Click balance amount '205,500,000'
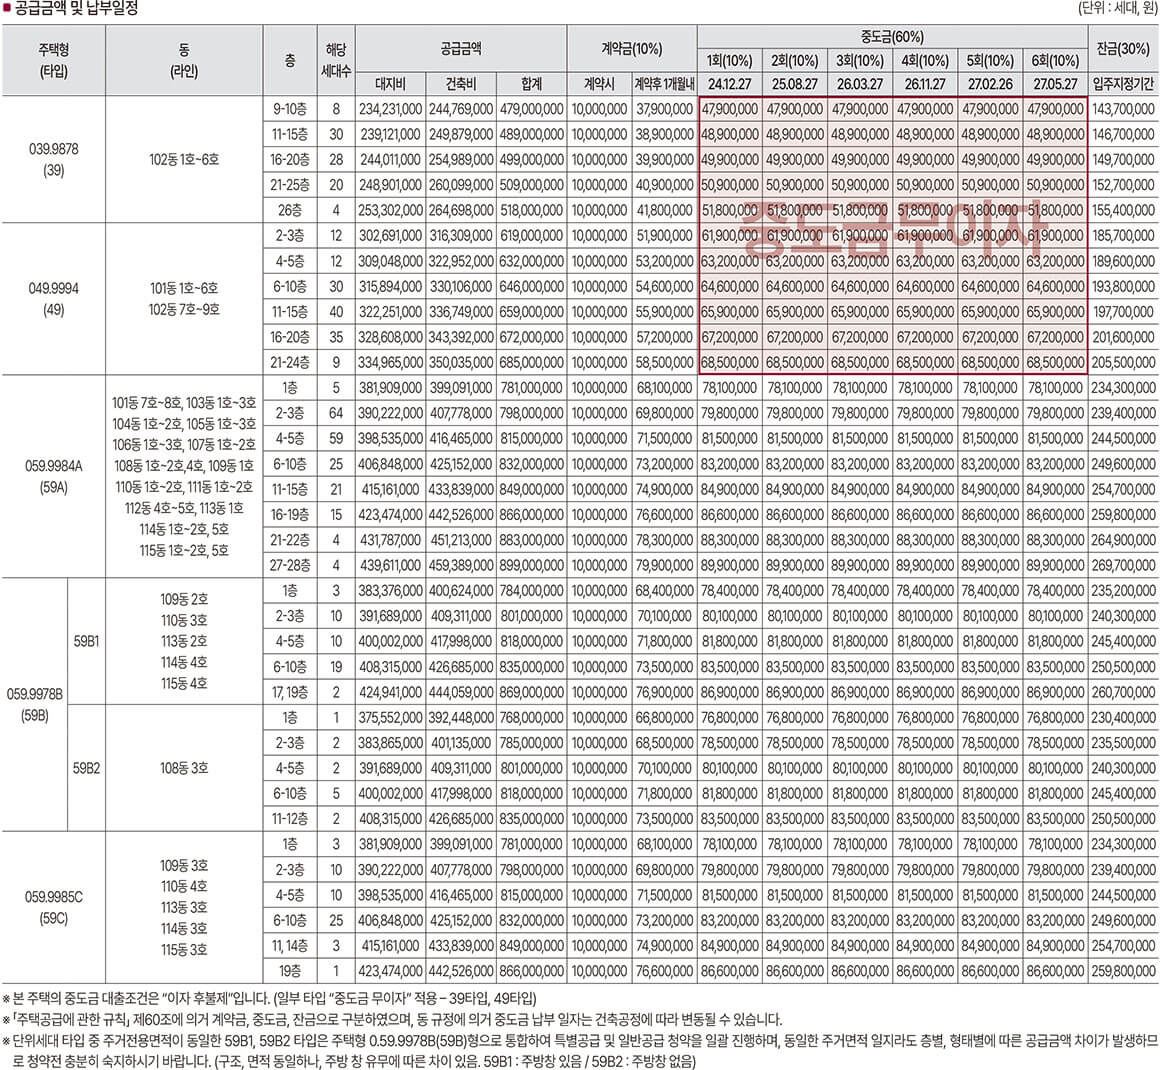This screenshot has width=1160, height=1070. click(x=1123, y=363)
